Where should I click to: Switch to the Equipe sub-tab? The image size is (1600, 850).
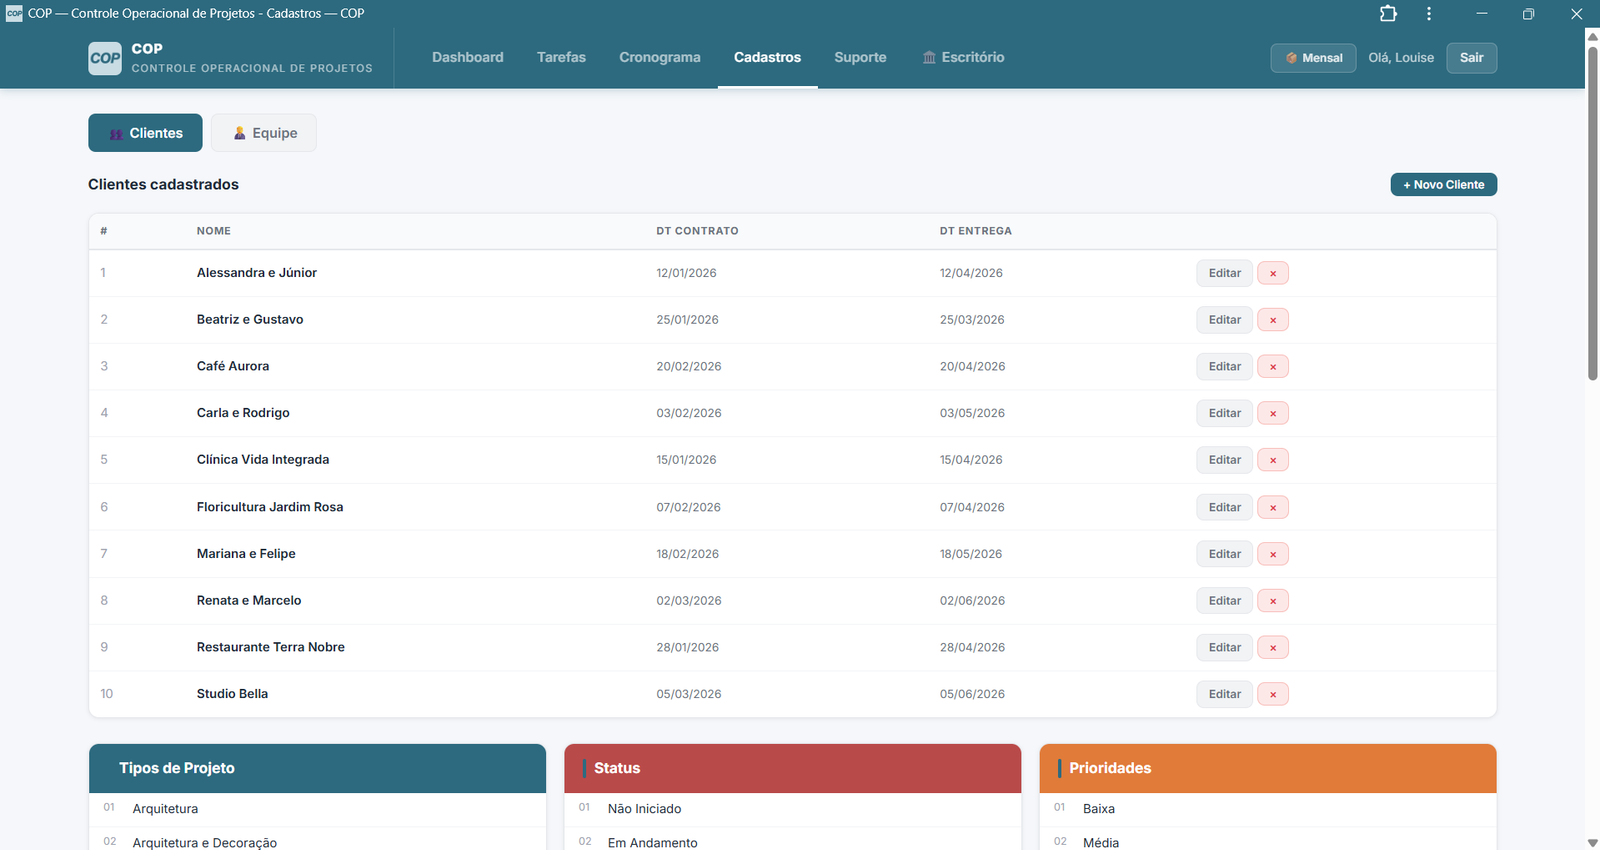click(264, 133)
